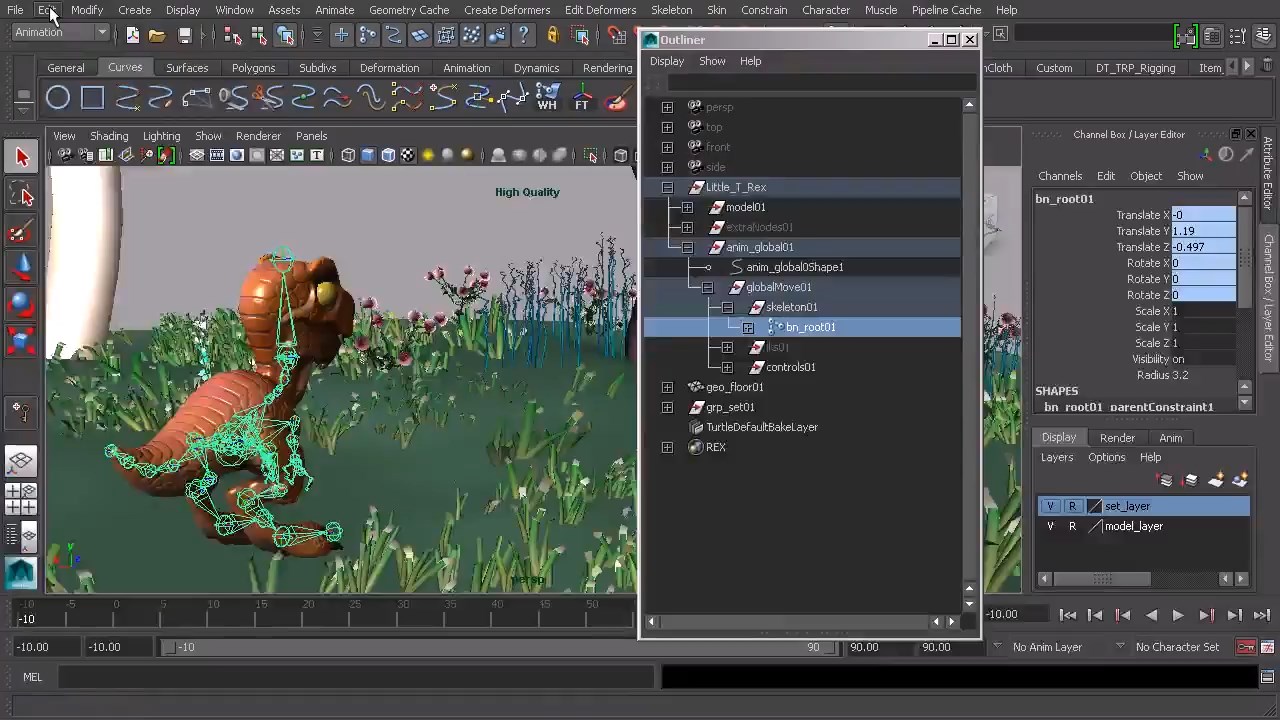The image size is (1280, 720).
Task: Move selected layer down icon
Action: coord(1190,481)
